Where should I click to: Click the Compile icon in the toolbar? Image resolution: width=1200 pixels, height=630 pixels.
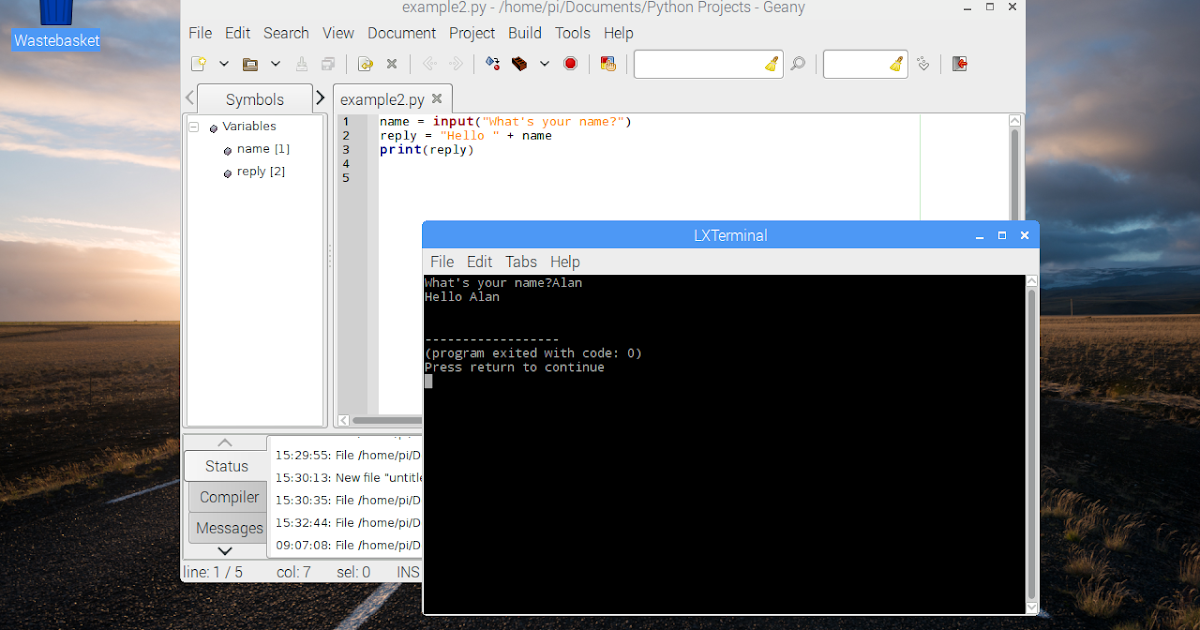click(x=492, y=64)
